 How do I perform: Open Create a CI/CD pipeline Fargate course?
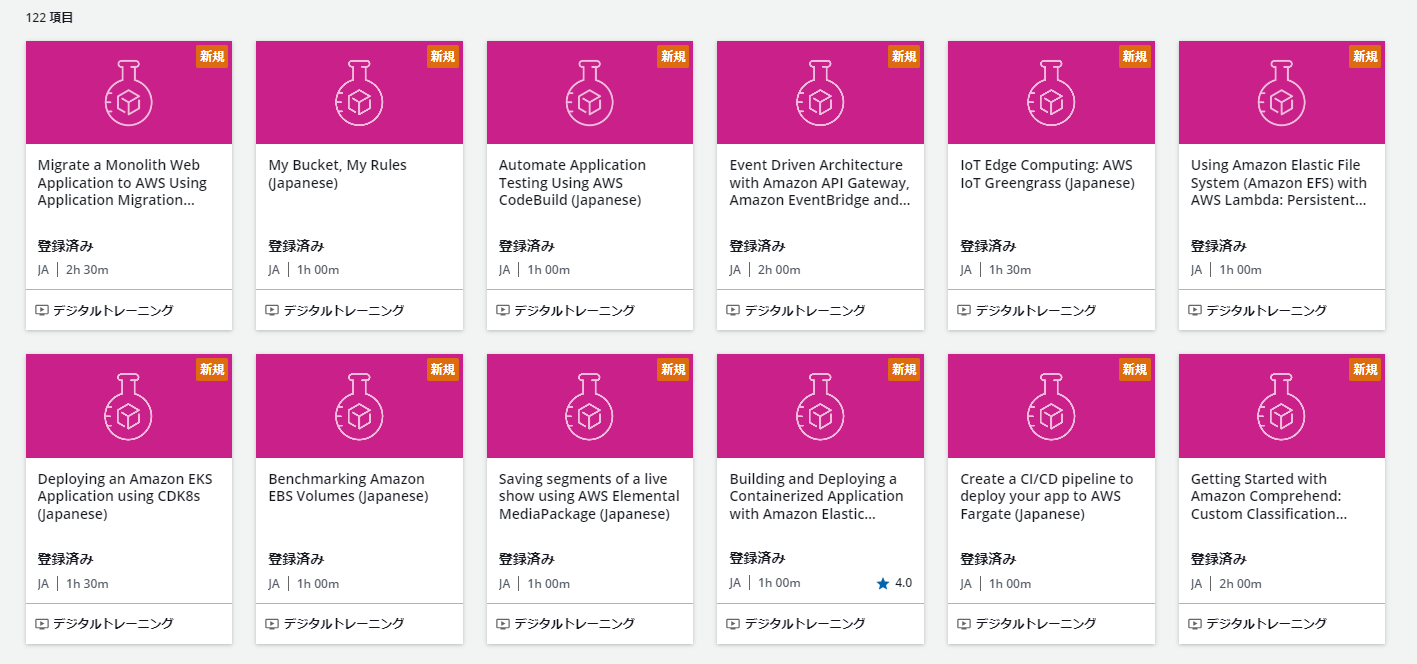1047,497
